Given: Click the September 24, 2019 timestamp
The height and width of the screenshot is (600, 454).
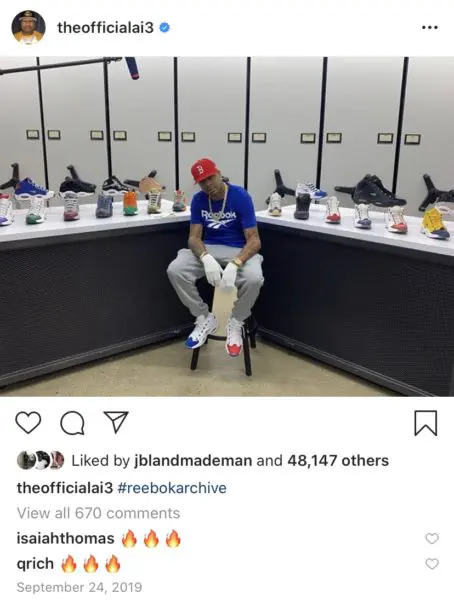Looking at the screenshot, I should (79, 587).
